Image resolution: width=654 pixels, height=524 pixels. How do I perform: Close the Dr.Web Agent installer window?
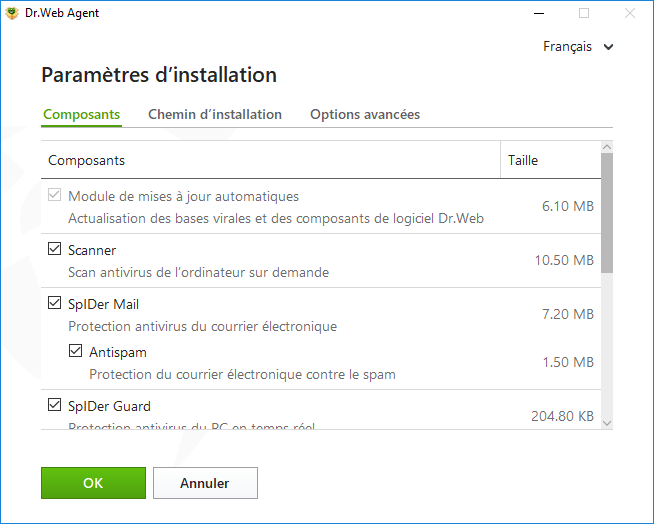[629, 13]
